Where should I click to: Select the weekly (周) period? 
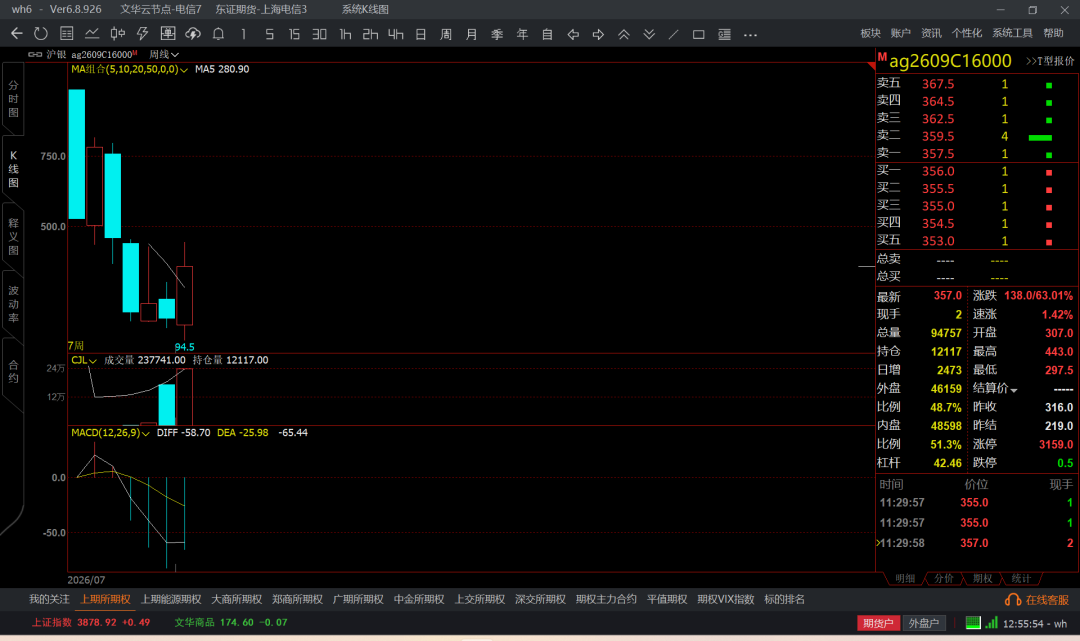446,34
